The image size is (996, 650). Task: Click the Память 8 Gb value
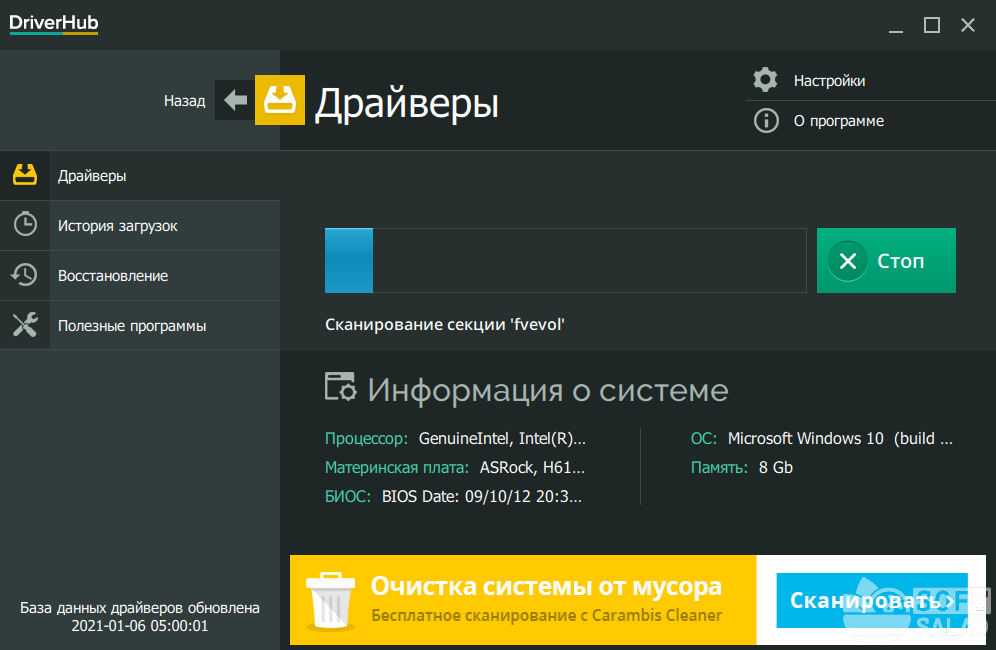click(x=776, y=468)
